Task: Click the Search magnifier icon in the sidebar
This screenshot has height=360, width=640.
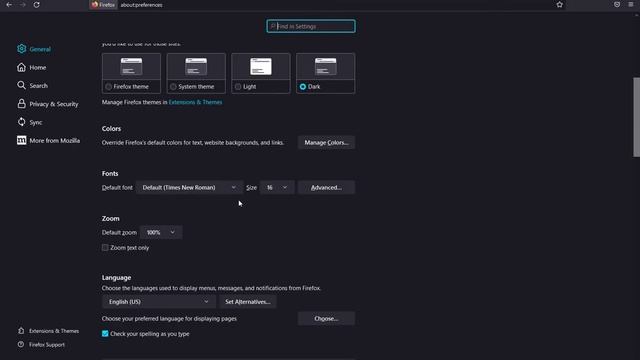Action: coord(22,85)
